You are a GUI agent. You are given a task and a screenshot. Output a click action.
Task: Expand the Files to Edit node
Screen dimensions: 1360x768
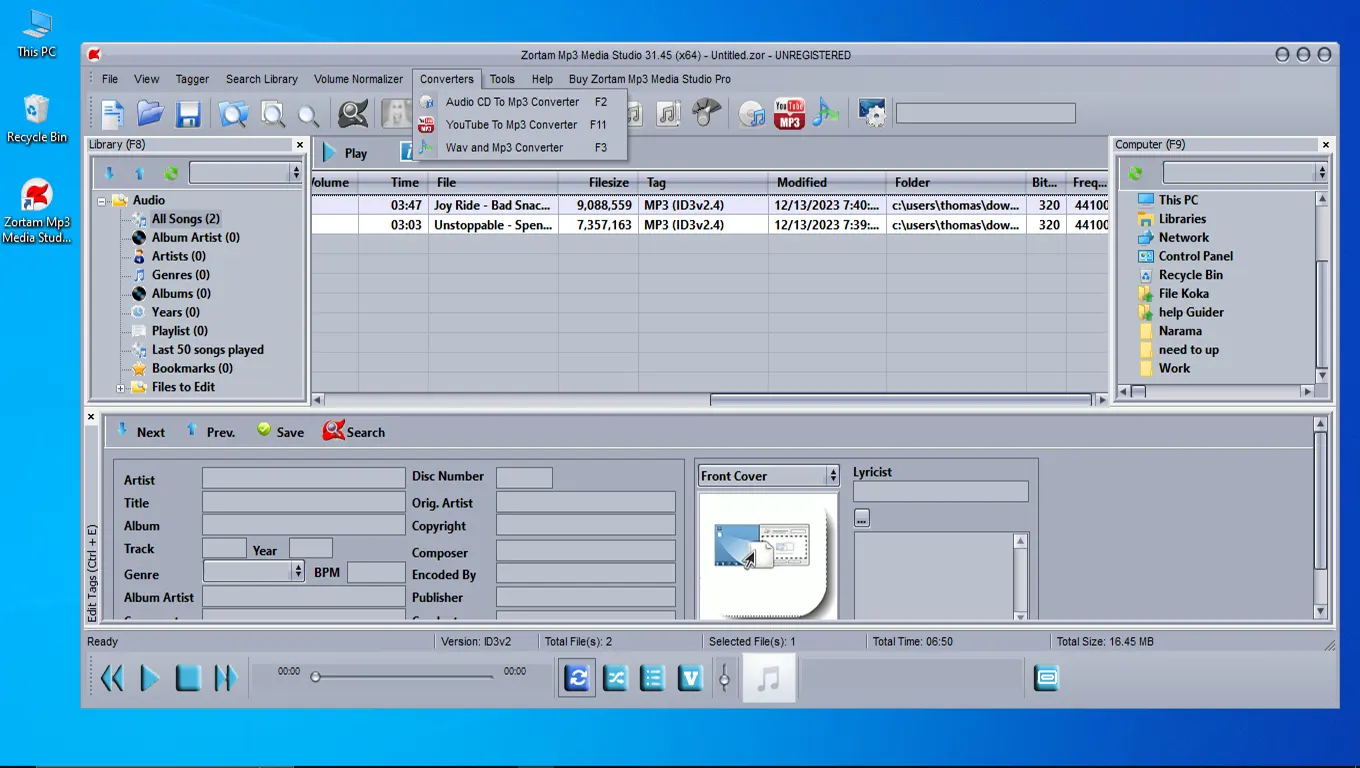click(121, 388)
